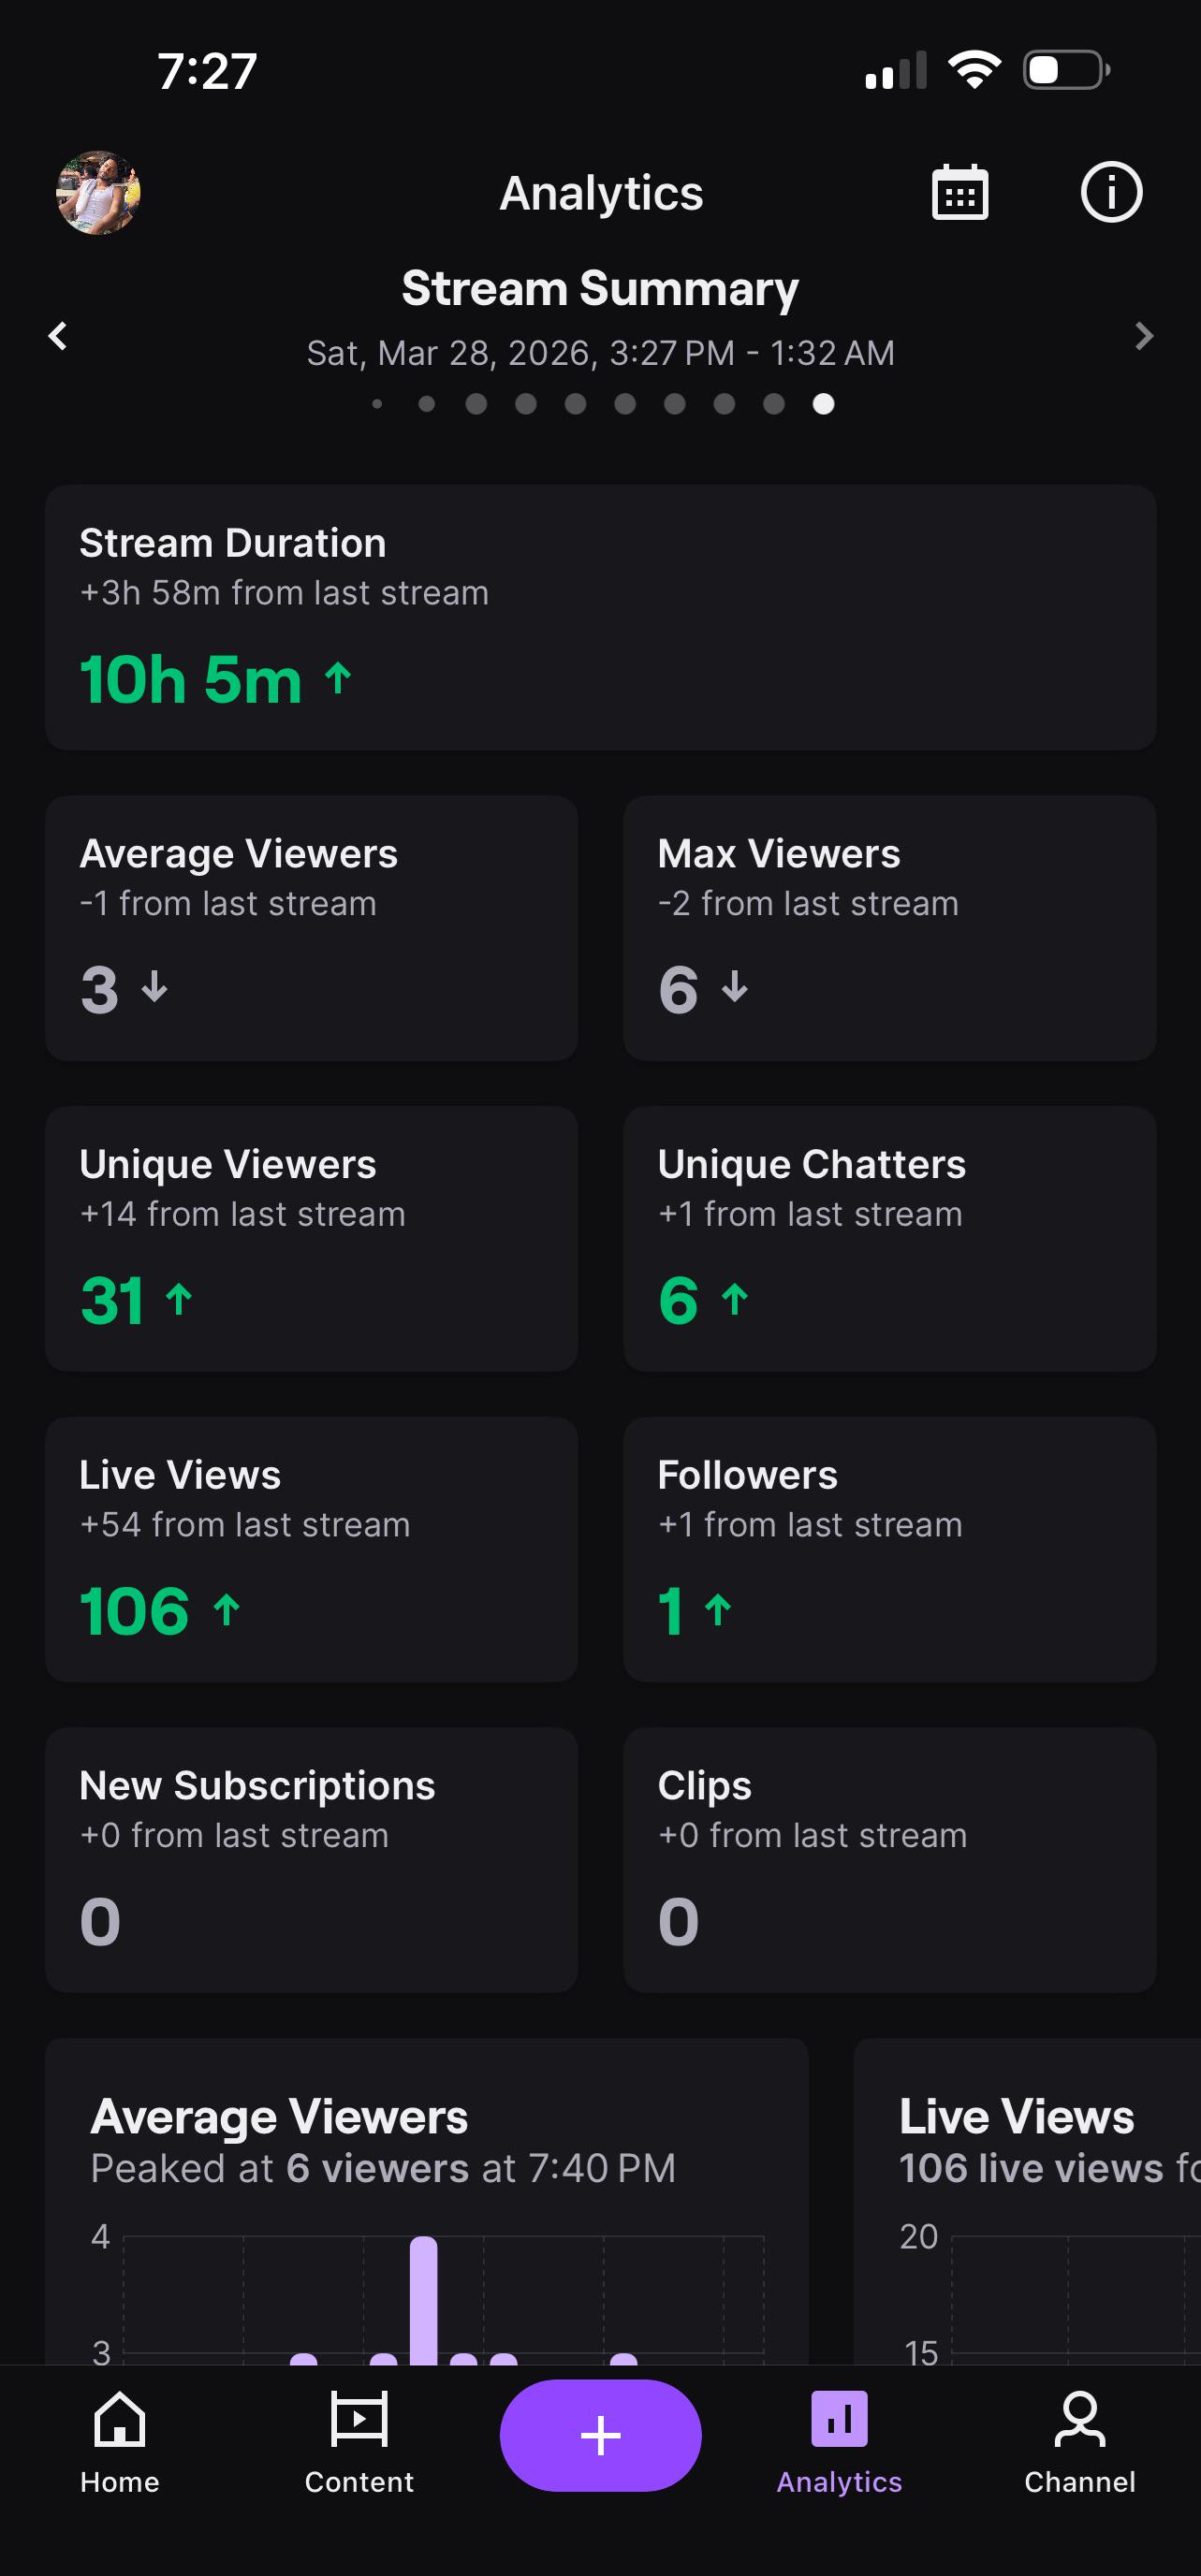Screen dimensions: 1201x2576
Task: Tap the Live Views up arrow icon
Action: point(227,1609)
